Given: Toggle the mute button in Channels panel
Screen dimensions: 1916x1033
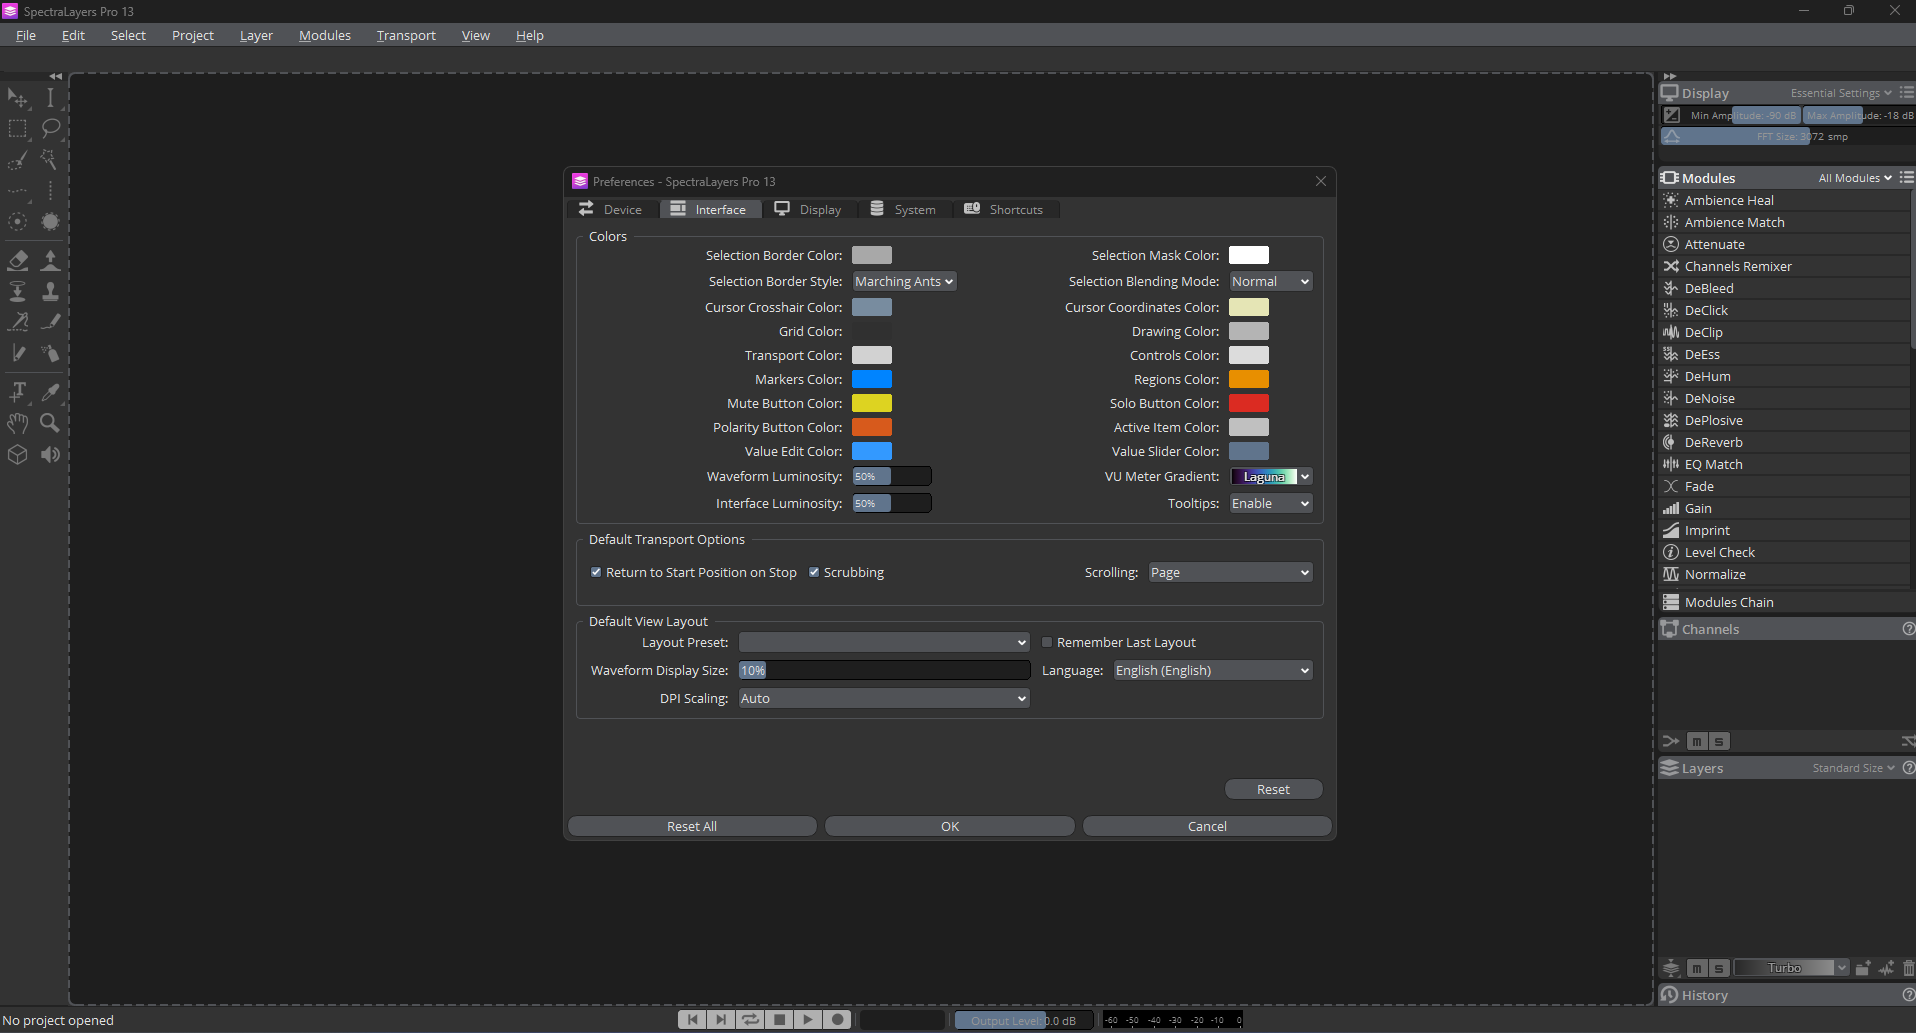Looking at the screenshot, I should (1697, 742).
